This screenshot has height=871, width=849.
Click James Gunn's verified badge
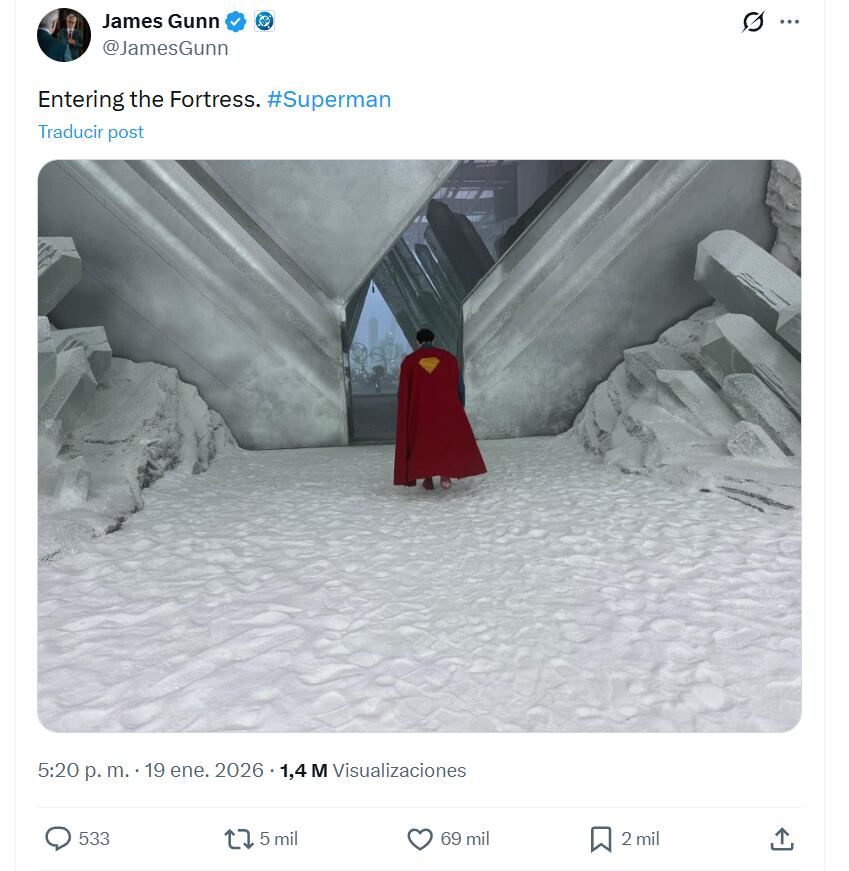coord(235,20)
